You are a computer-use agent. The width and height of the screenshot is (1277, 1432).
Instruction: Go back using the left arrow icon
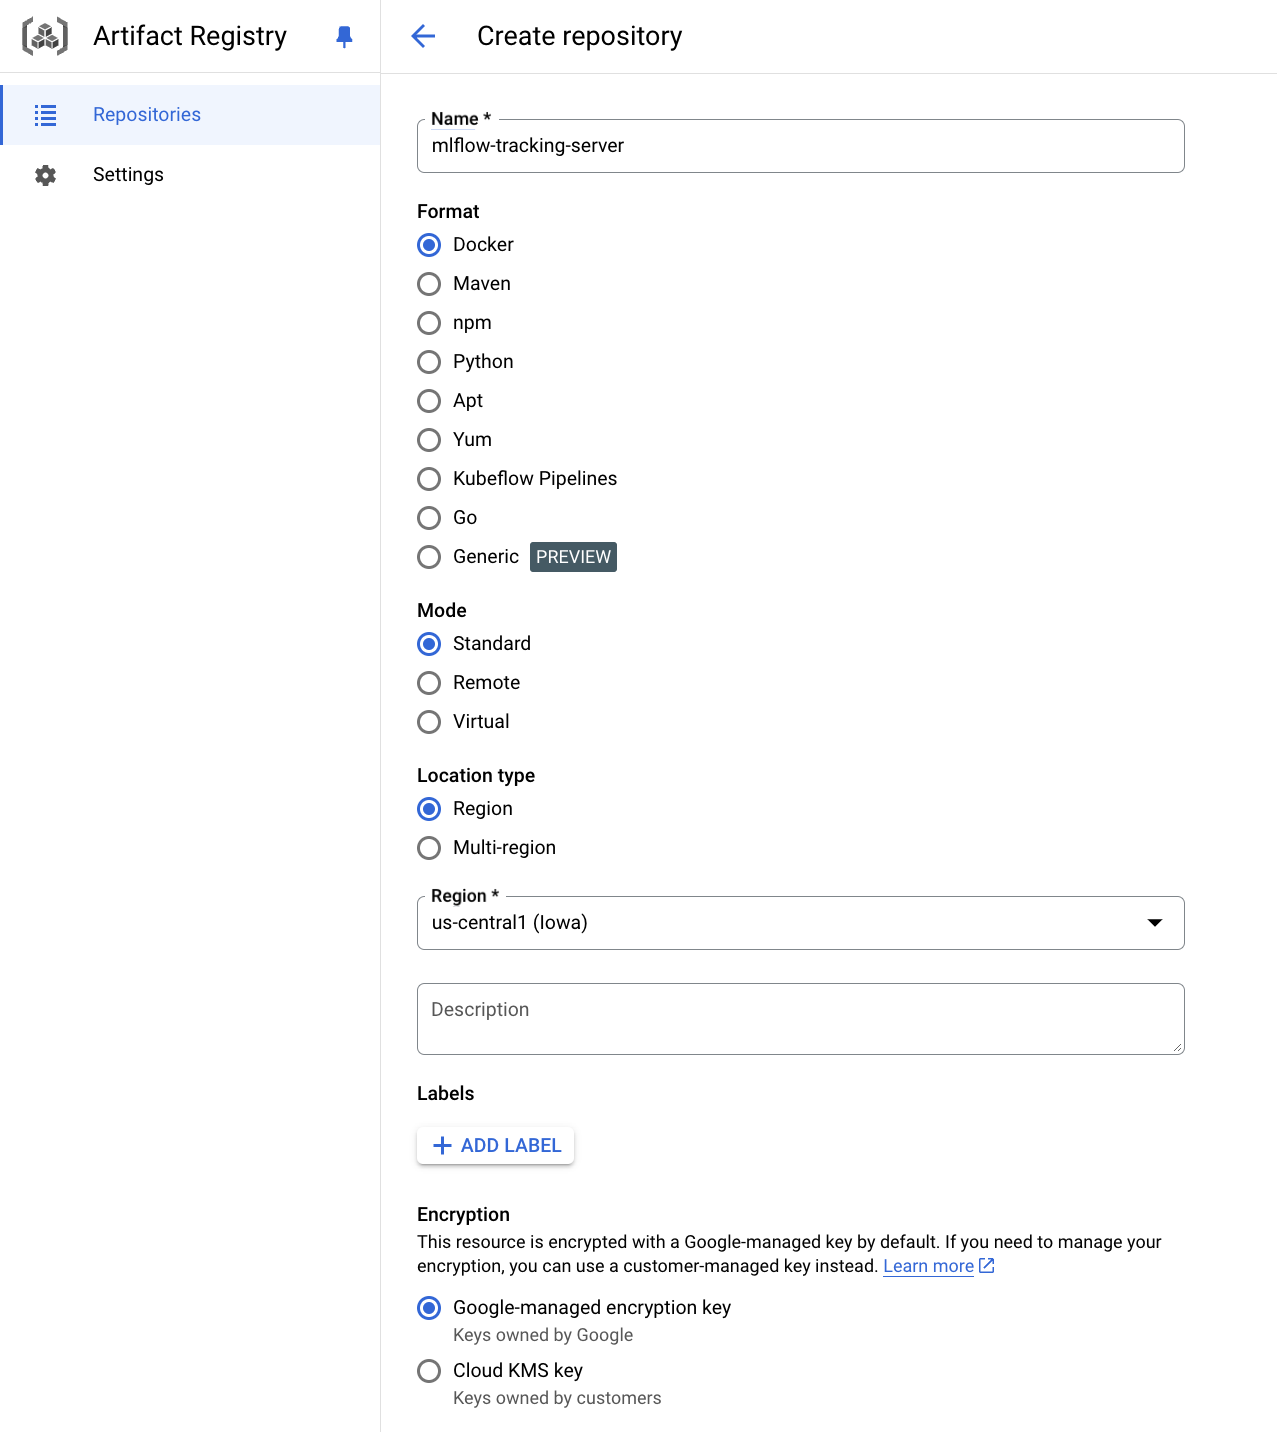point(423,36)
